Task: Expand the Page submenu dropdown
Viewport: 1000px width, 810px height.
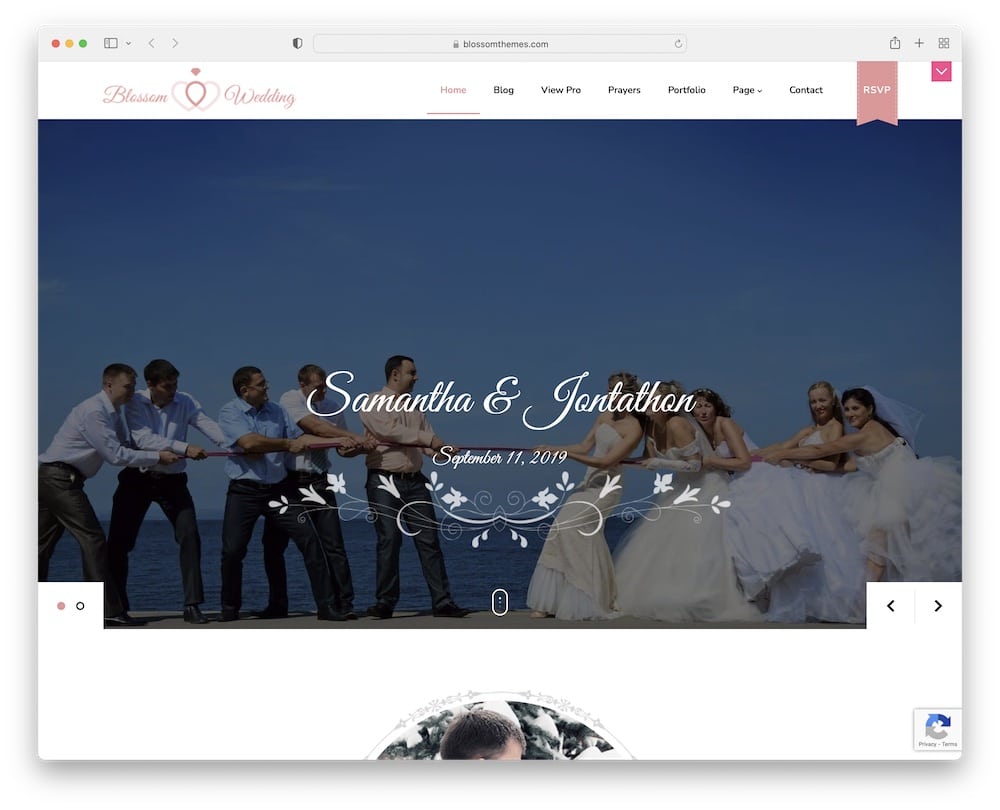Action: click(x=747, y=90)
